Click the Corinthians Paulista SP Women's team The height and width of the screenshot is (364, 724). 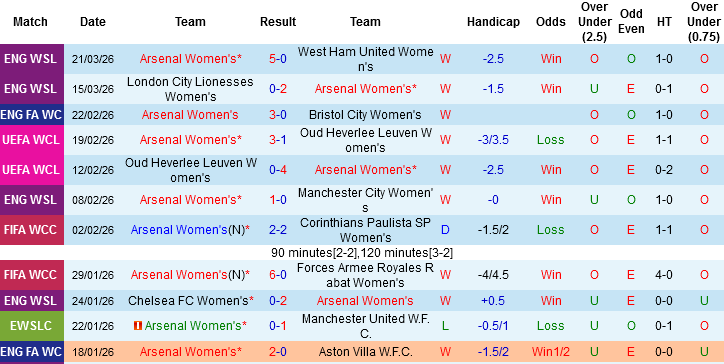coord(365,230)
